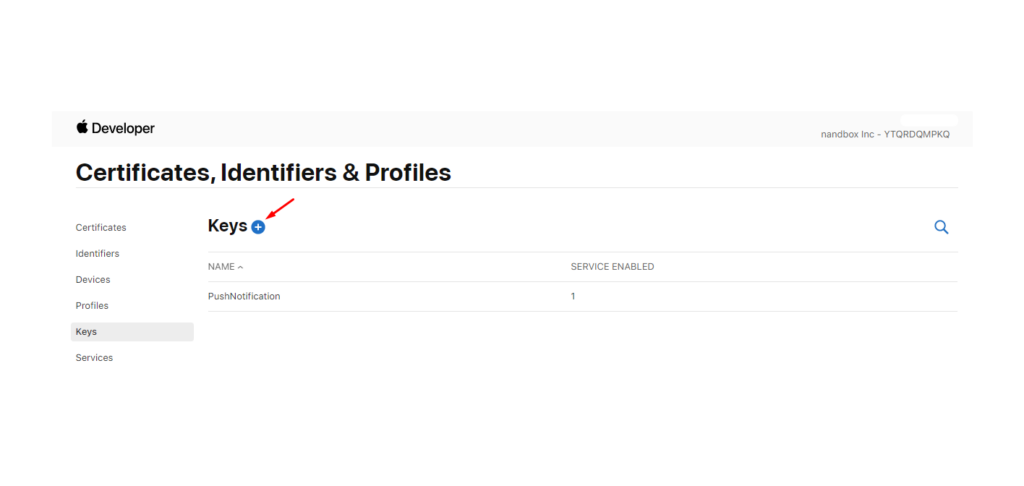Open the Profiles sidebar item
This screenshot has height=486, width=1024.
[92, 306]
